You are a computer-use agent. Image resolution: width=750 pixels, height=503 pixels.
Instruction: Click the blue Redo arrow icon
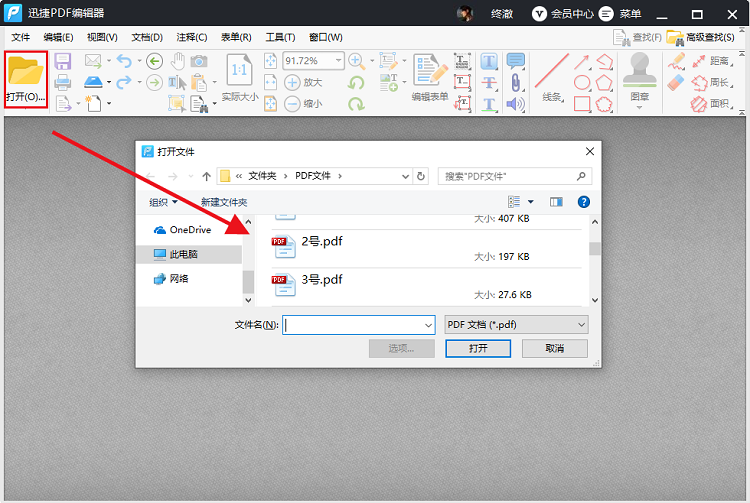[124, 82]
